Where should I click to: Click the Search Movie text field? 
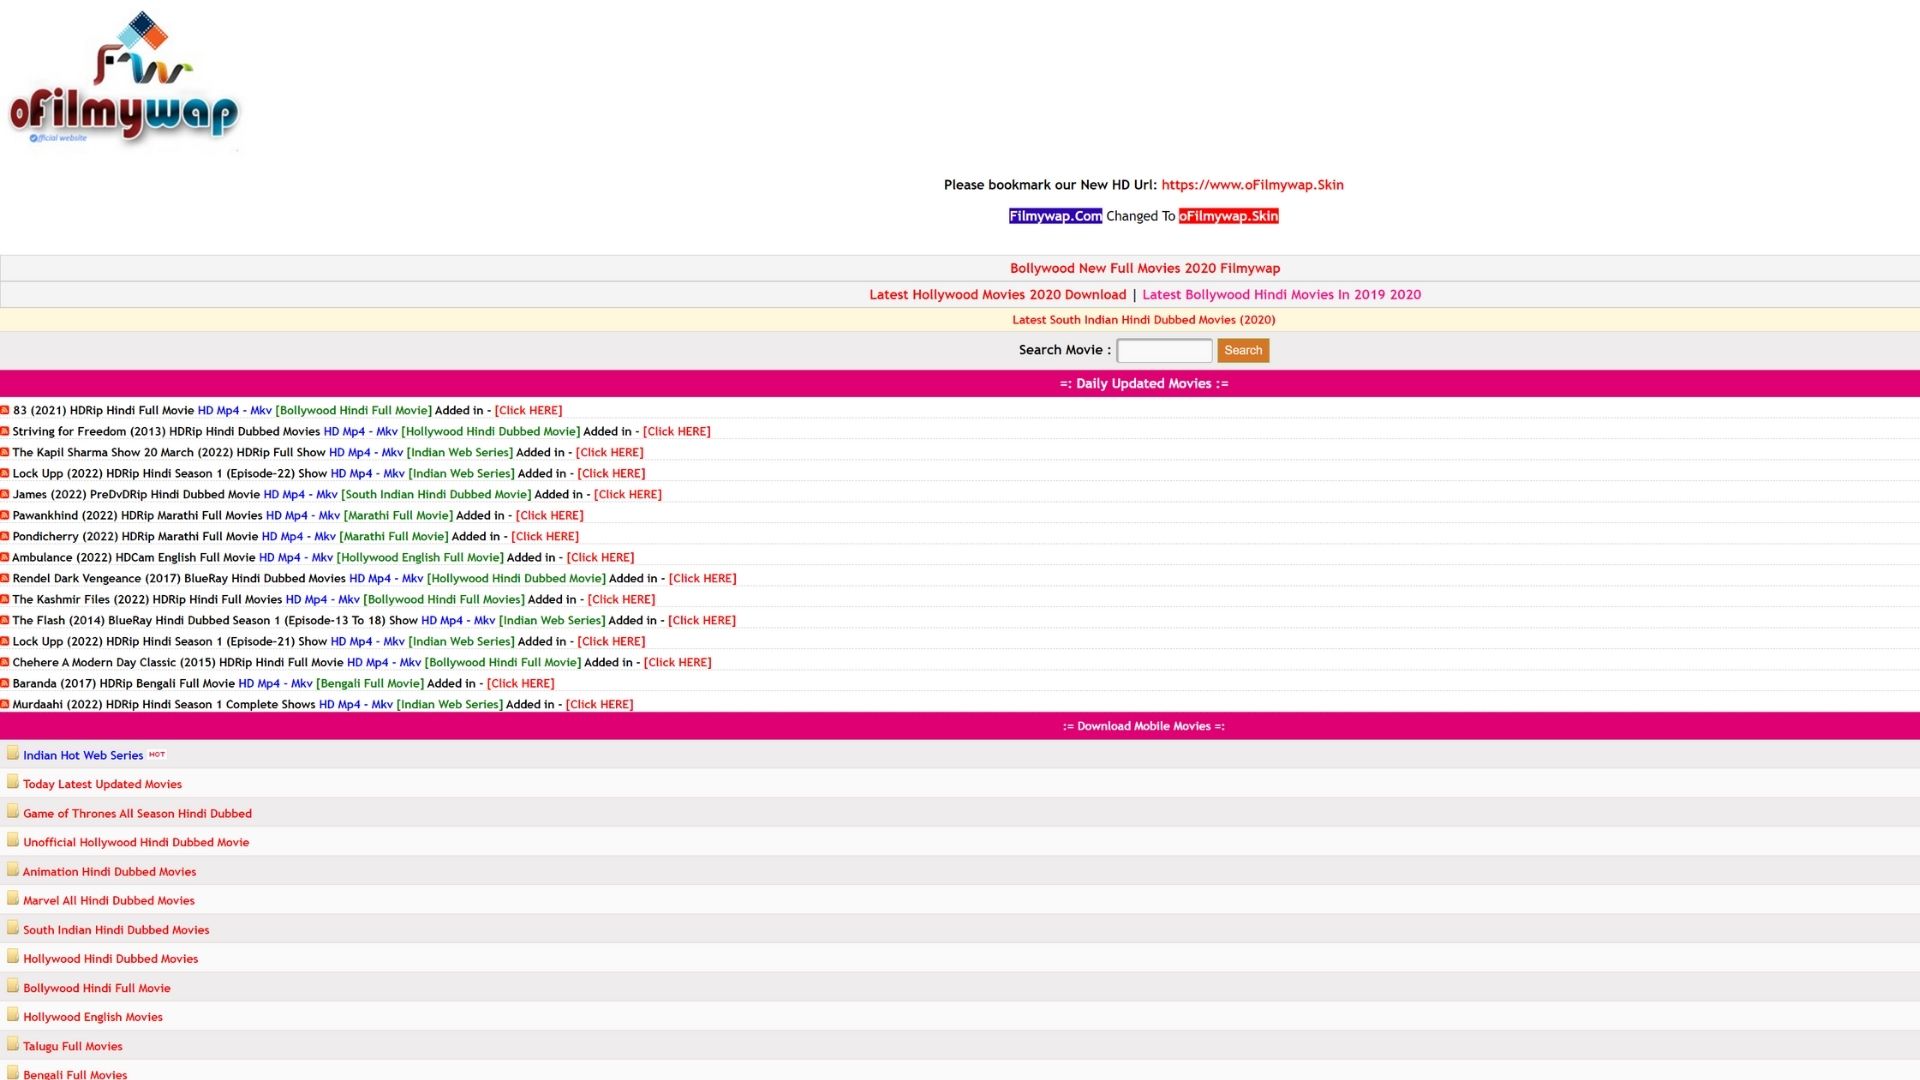pyautogui.click(x=1164, y=350)
